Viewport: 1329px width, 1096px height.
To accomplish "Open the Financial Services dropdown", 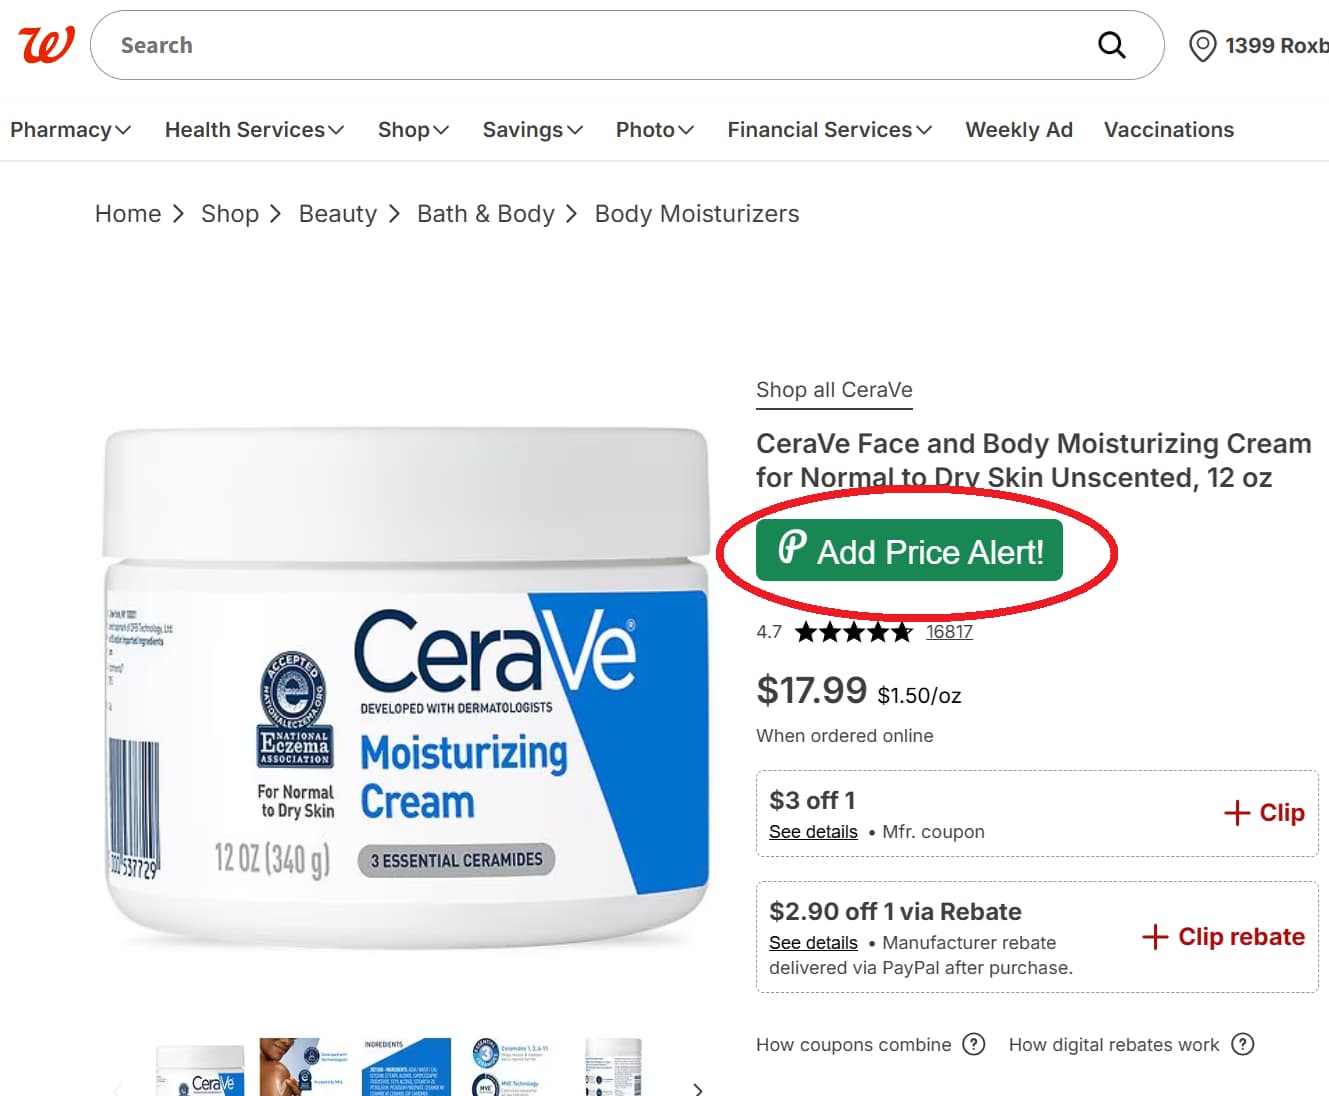I will [x=828, y=129].
